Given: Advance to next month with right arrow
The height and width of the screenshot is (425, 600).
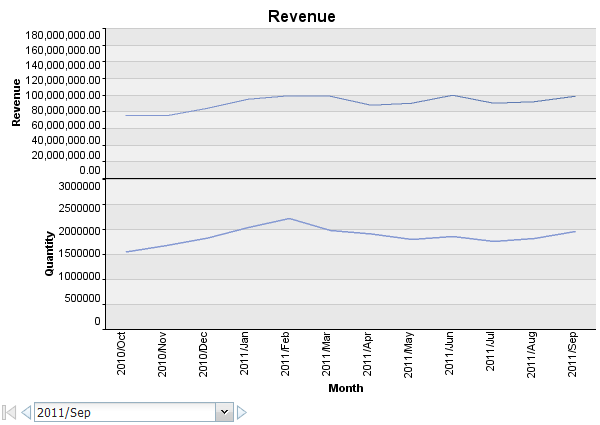Looking at the screenshot, I should click(x=241, y=412).
